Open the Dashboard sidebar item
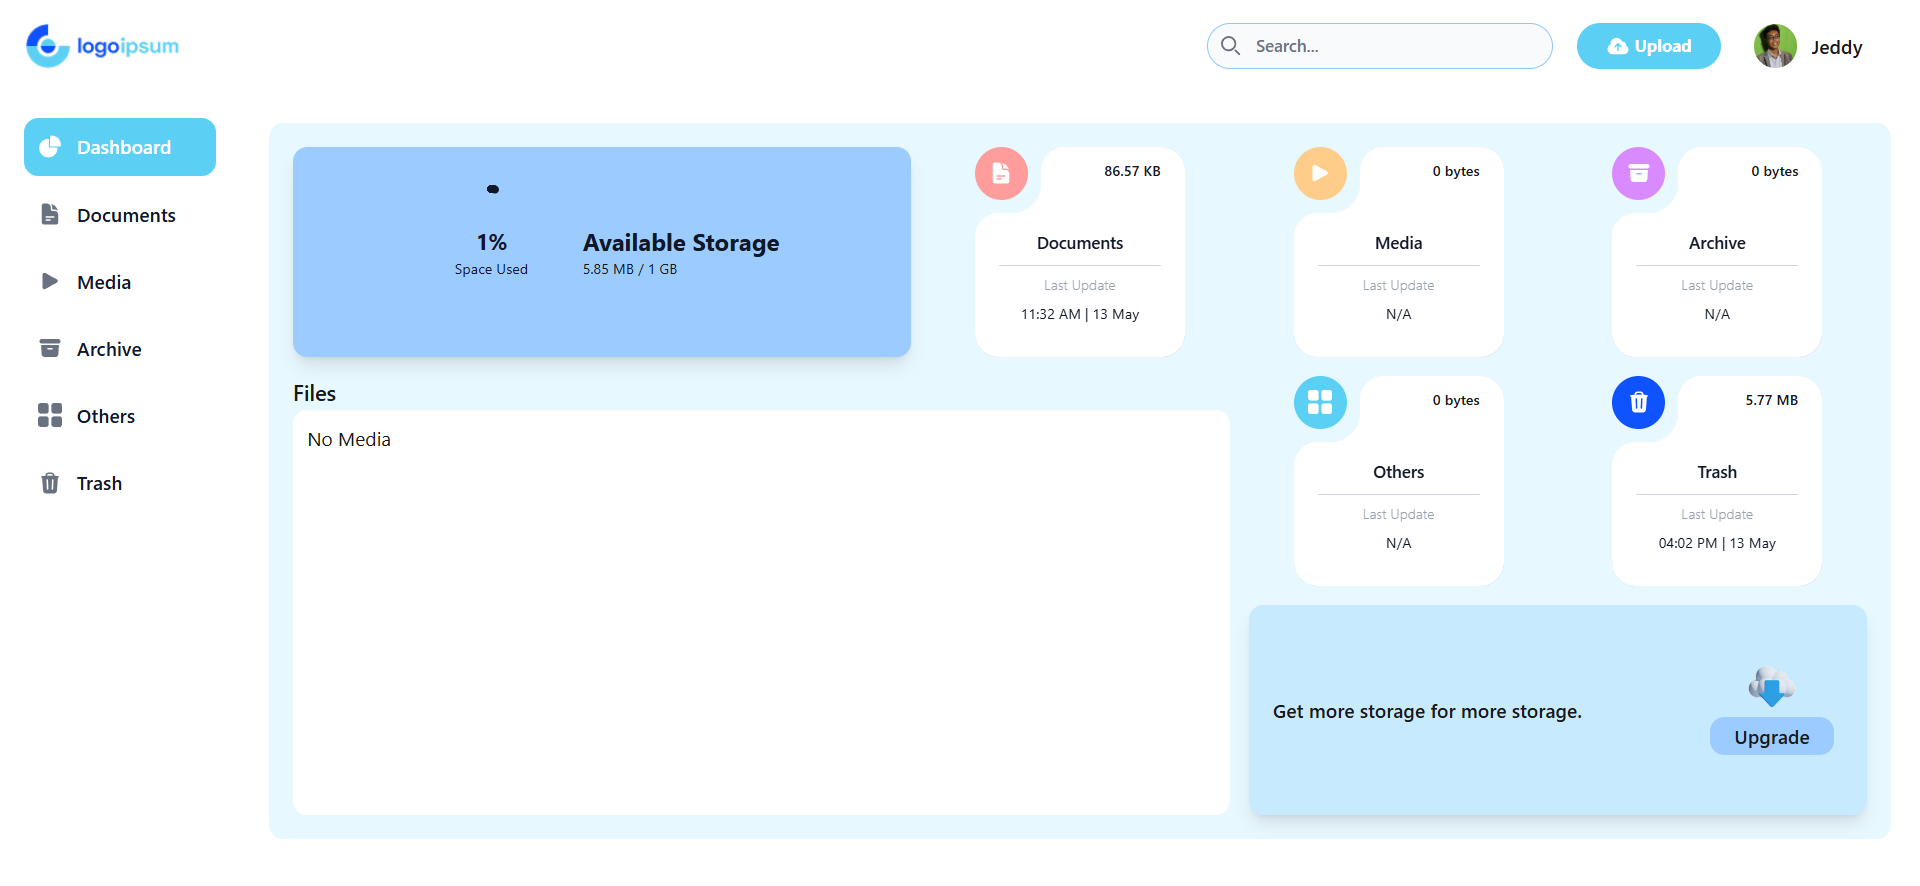 [x=120, y=147]
